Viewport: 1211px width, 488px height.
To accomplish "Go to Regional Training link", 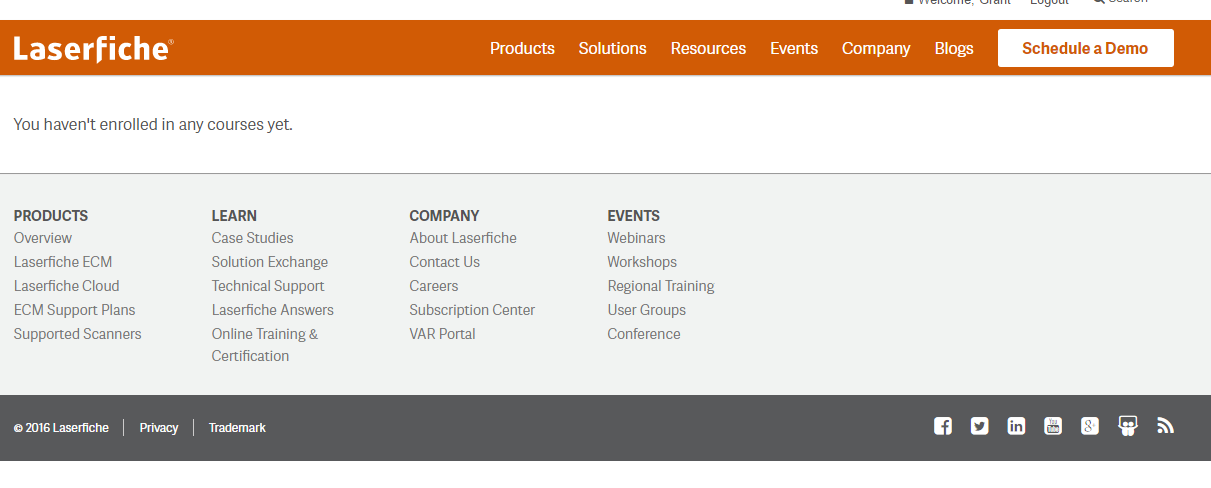I will tap(661, 286).
